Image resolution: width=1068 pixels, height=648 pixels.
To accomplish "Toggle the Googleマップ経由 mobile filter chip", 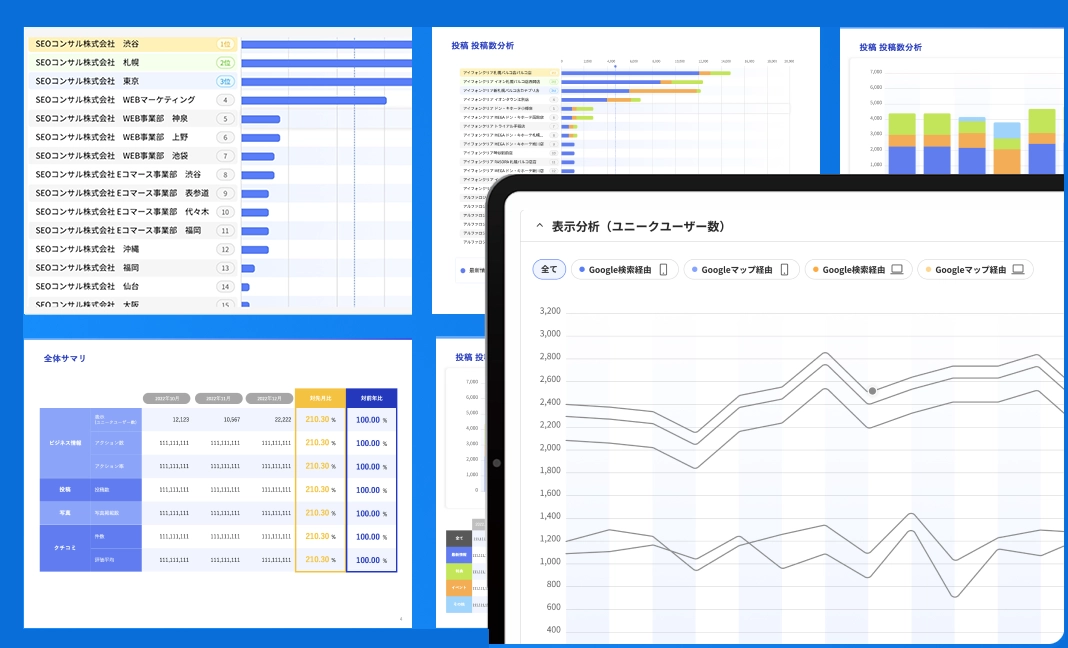I will [740, 269].
